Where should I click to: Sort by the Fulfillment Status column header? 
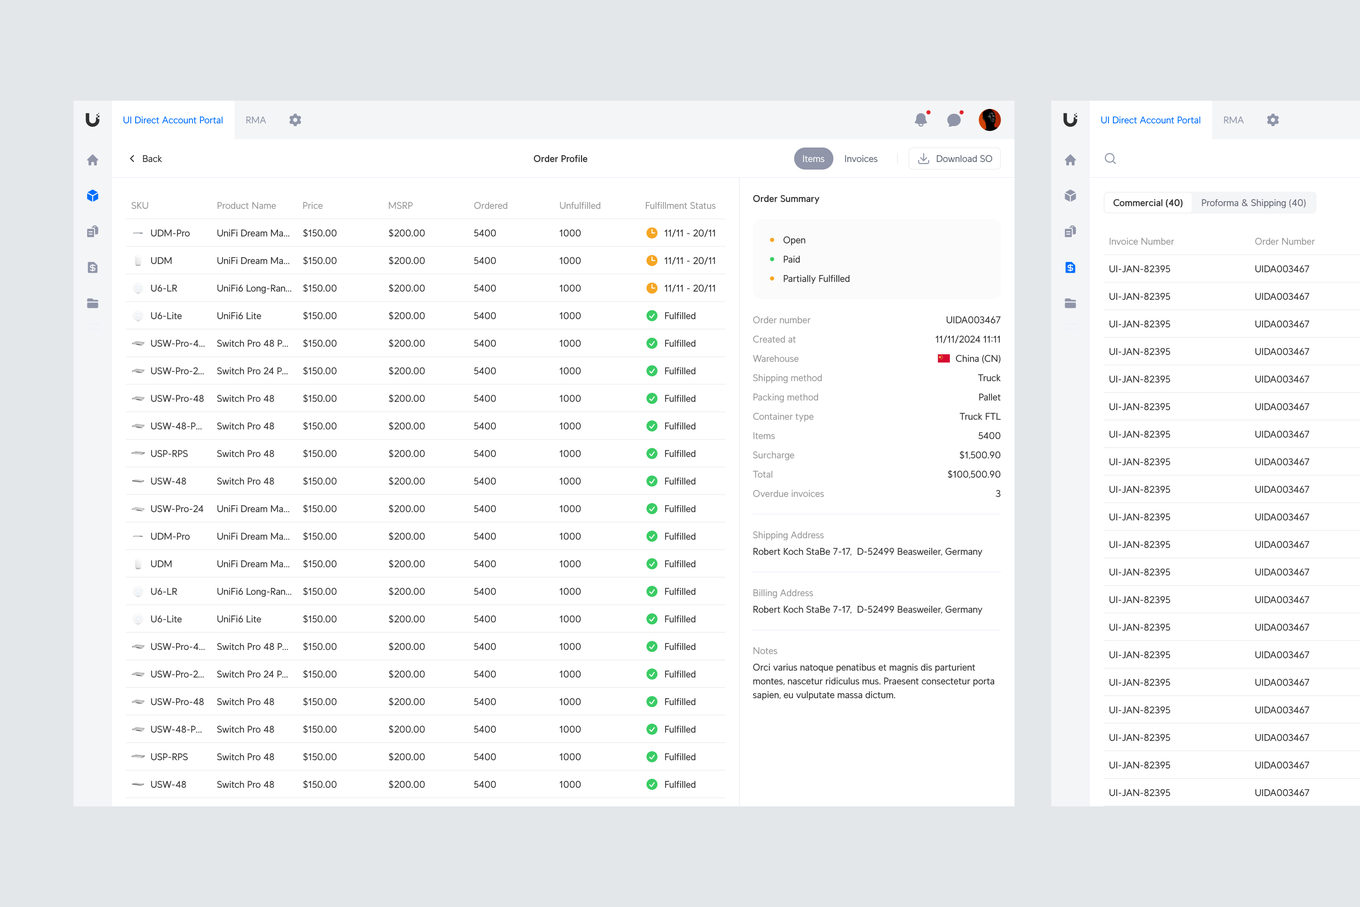click(x=680, y=206)
